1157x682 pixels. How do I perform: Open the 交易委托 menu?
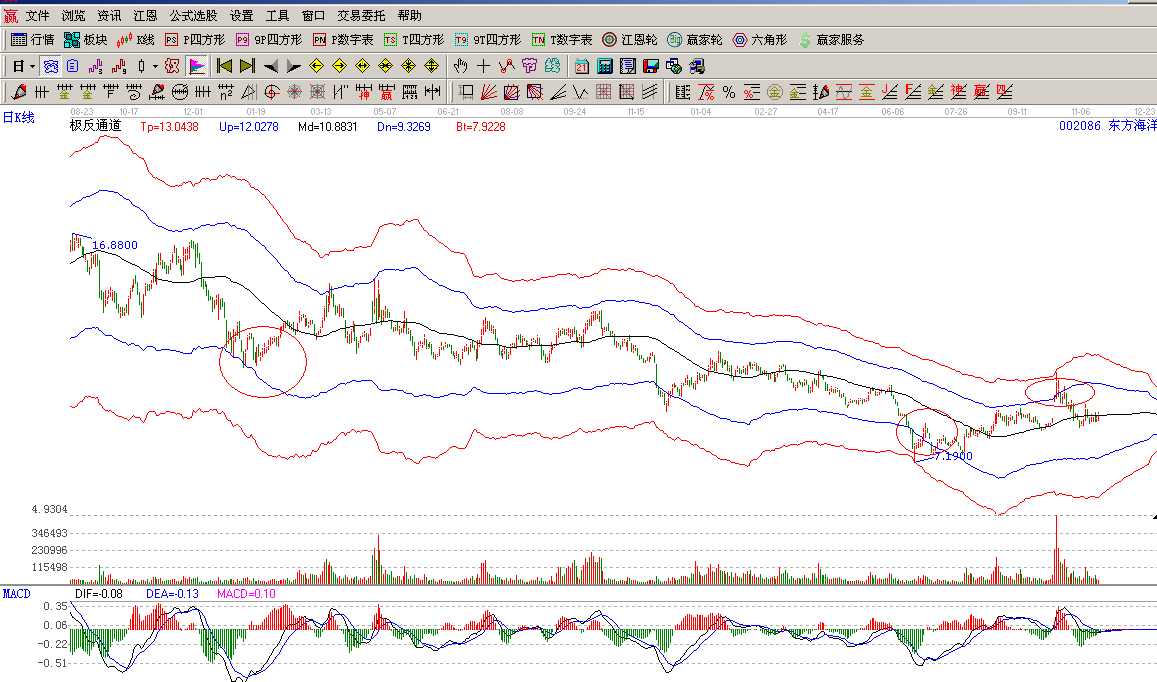tap(361, 16)
